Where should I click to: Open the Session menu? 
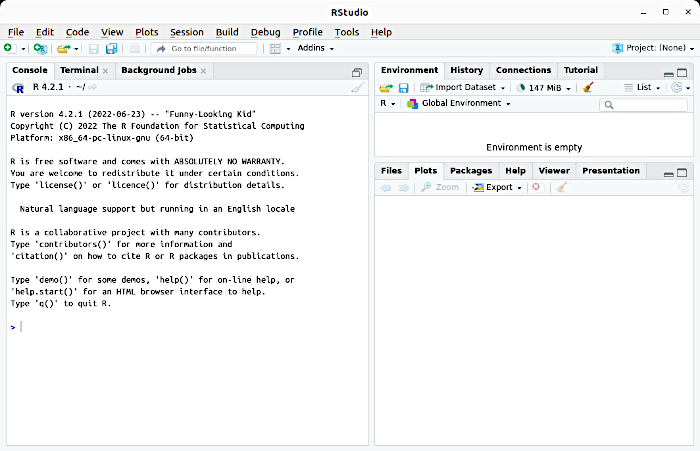click(x=187, y=32)
